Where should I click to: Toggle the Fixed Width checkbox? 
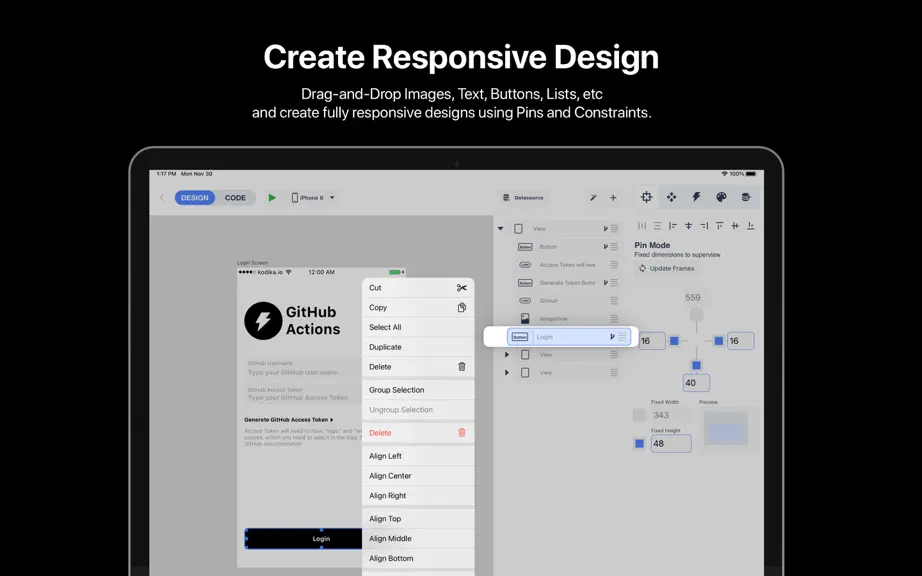[639, 415]
